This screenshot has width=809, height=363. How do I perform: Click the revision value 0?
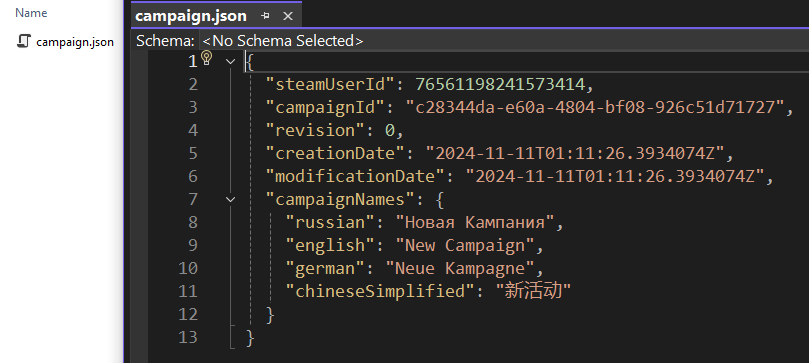coord(390,130)
